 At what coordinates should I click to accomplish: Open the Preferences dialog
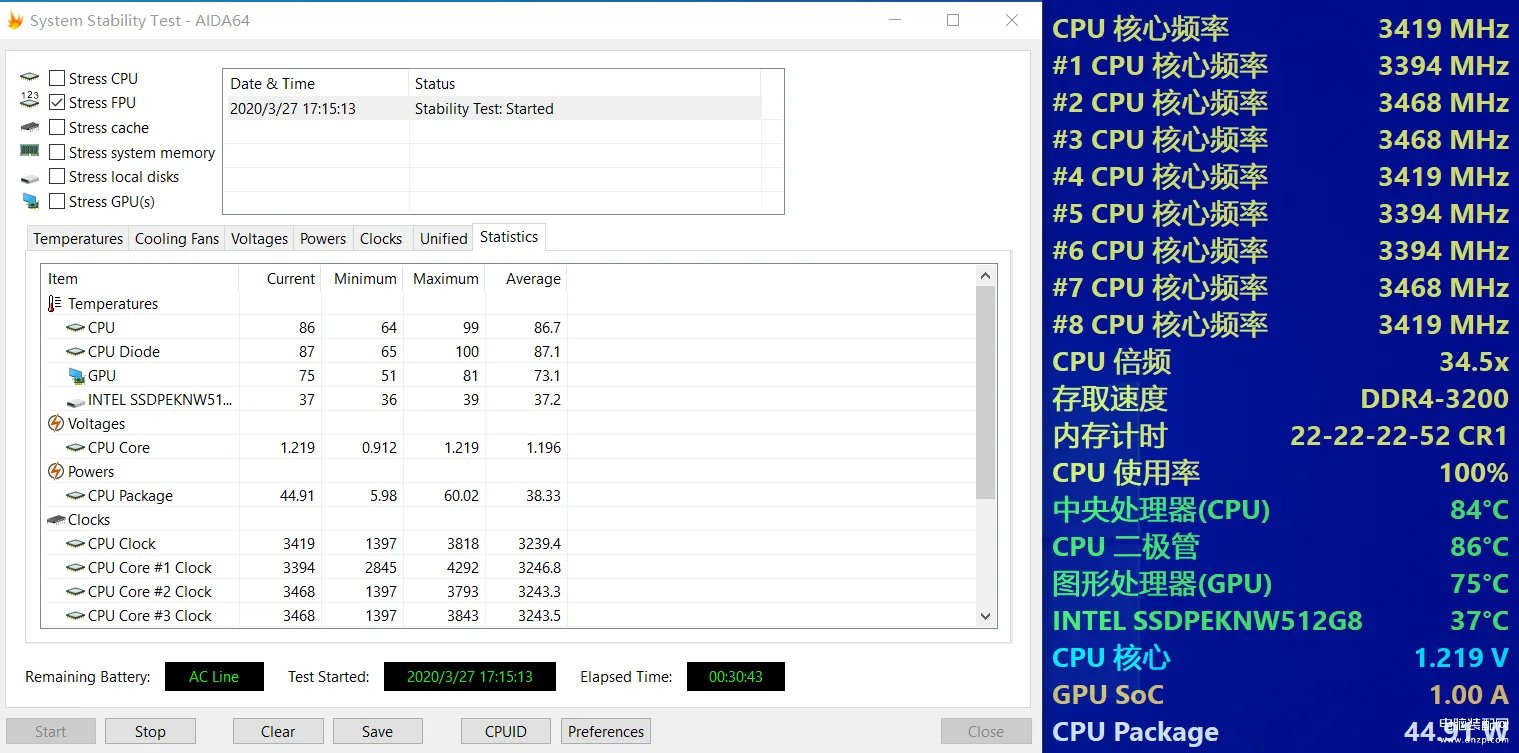click(x=605, y=731)
